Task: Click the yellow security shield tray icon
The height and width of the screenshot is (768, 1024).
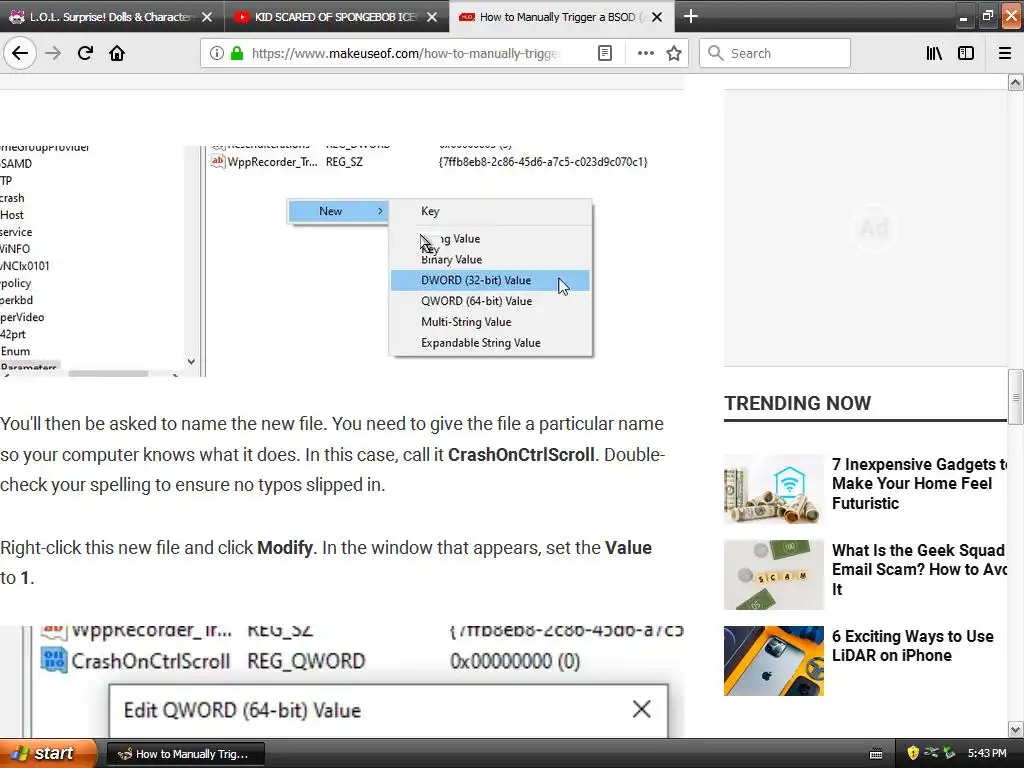Action: (x=913, y=754)
